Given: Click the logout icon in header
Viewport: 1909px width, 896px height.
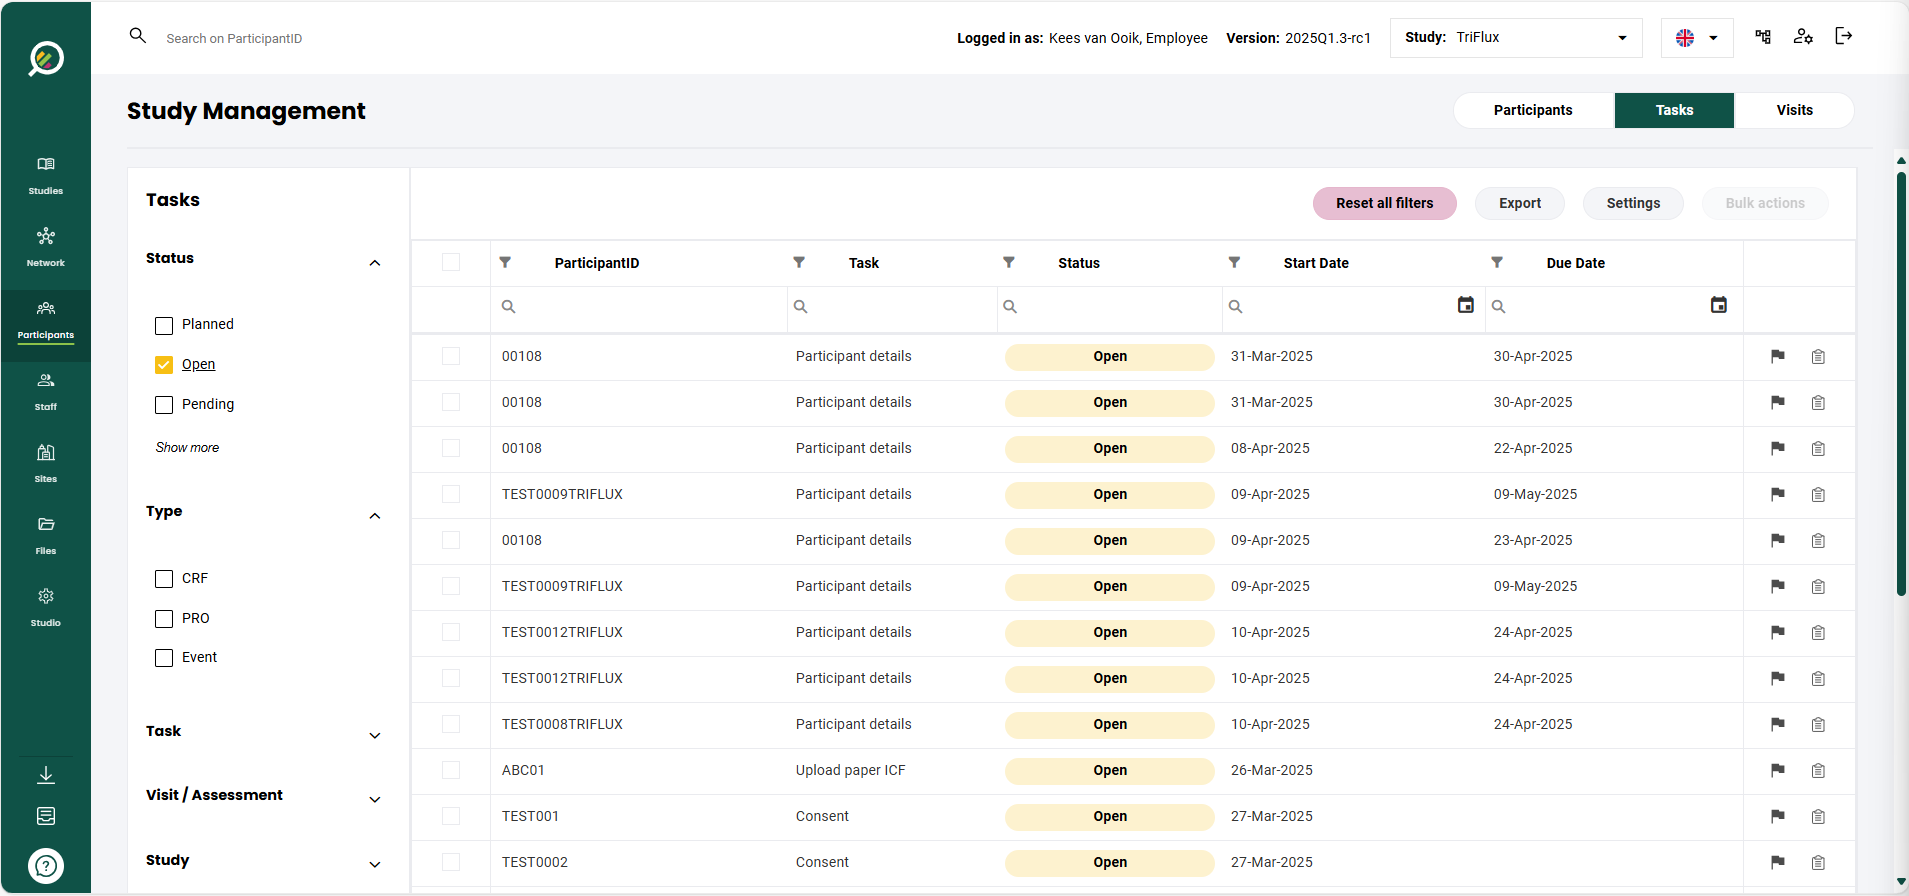Looking at the screenshot, I should (1843, 37).
